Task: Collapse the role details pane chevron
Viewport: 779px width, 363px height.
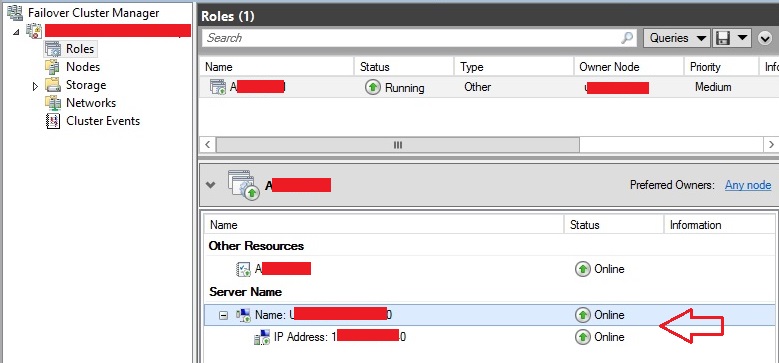Action: pyautogui.click(x=211, y=185)
